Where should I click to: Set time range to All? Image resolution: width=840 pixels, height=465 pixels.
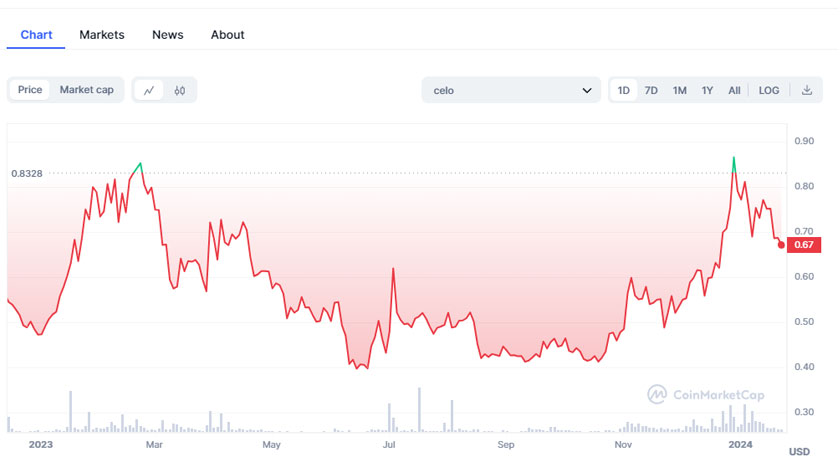(734, 90)
